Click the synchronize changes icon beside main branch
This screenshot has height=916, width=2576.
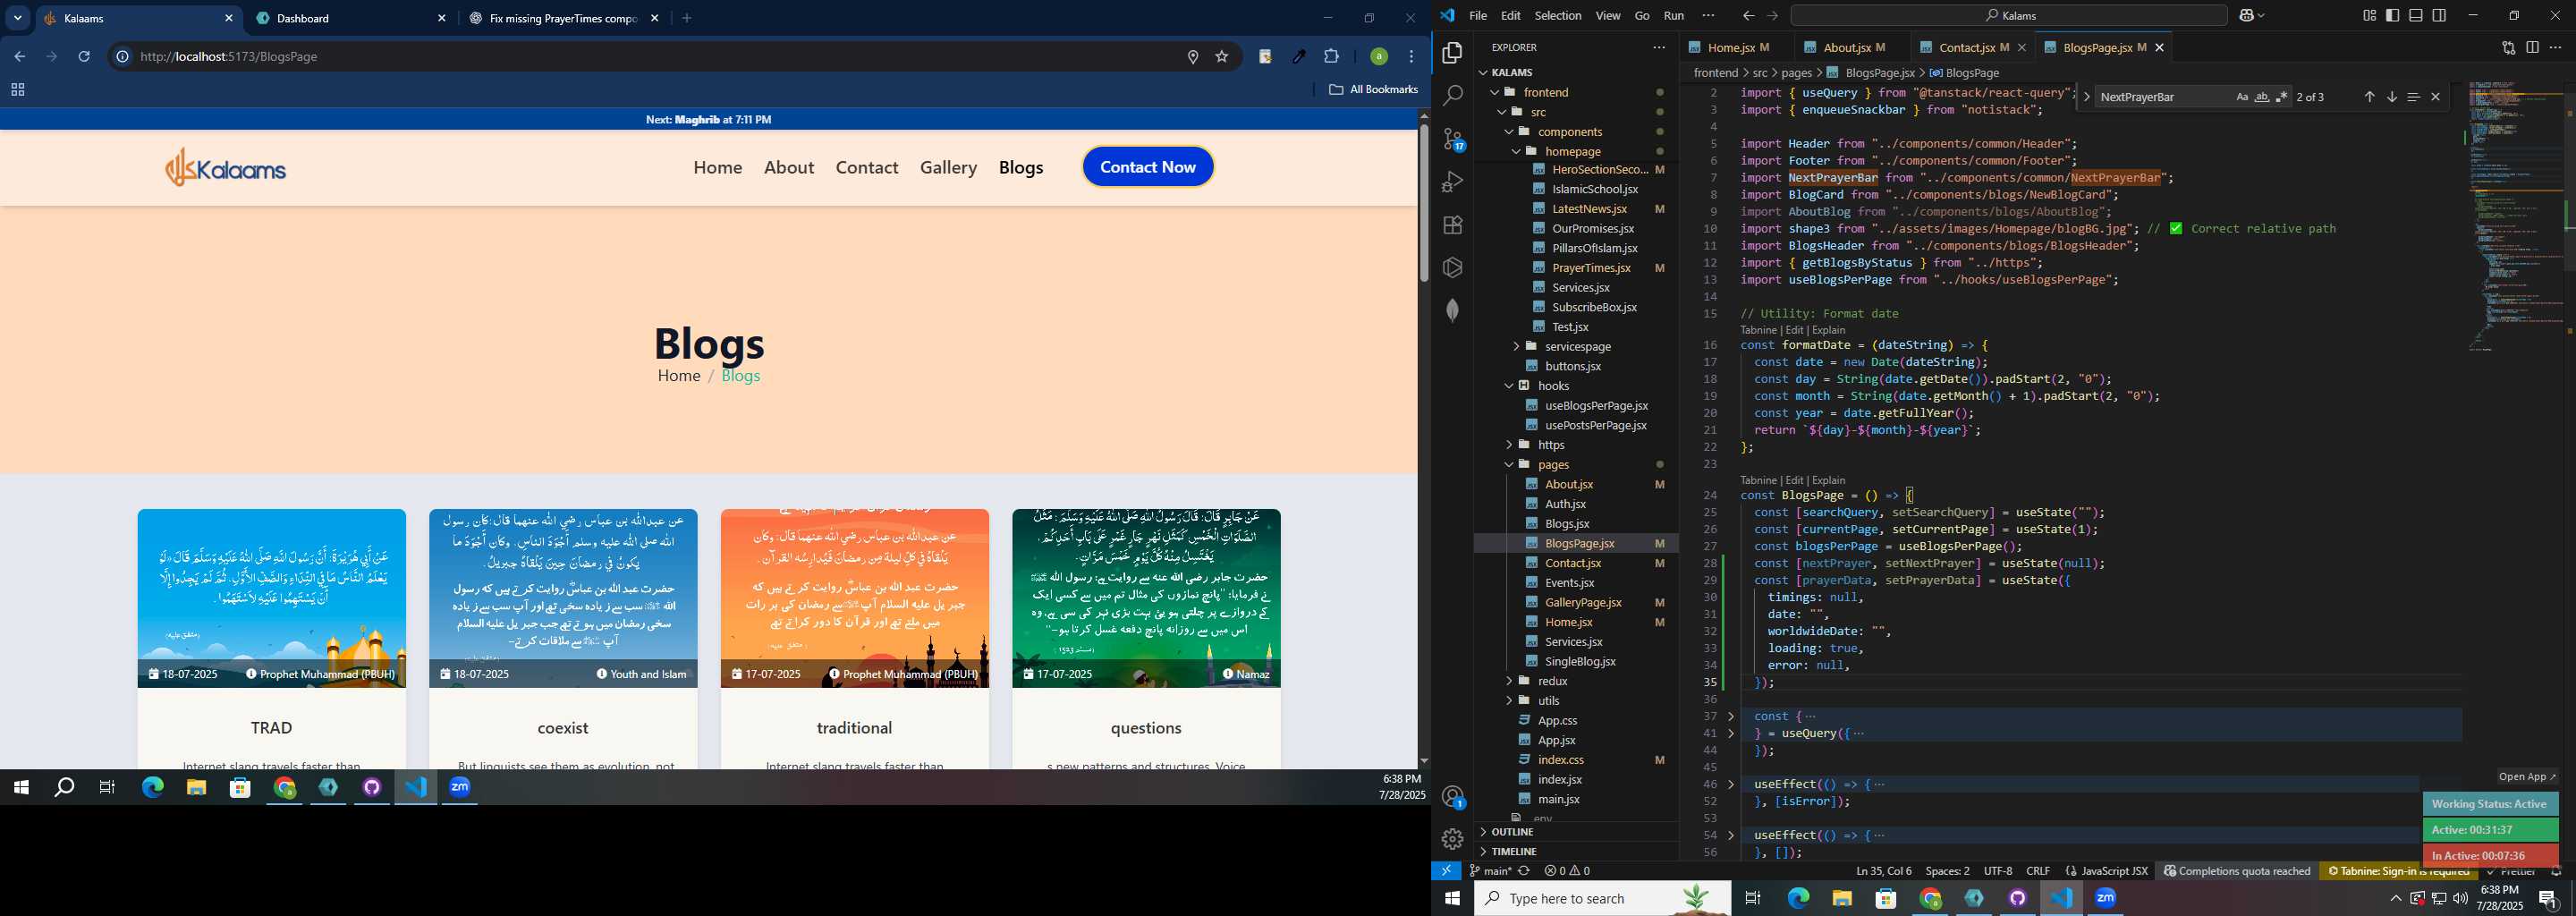pos(1524,871)
